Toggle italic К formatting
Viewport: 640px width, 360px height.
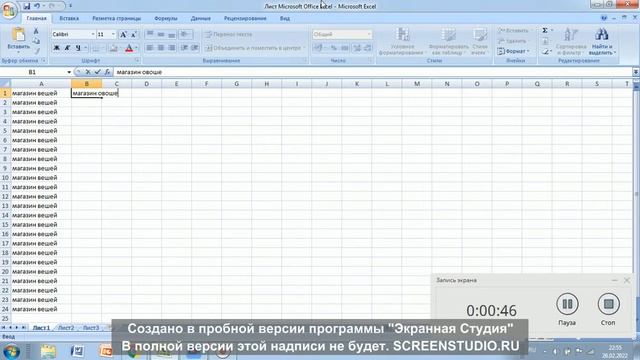pos(67,48)
